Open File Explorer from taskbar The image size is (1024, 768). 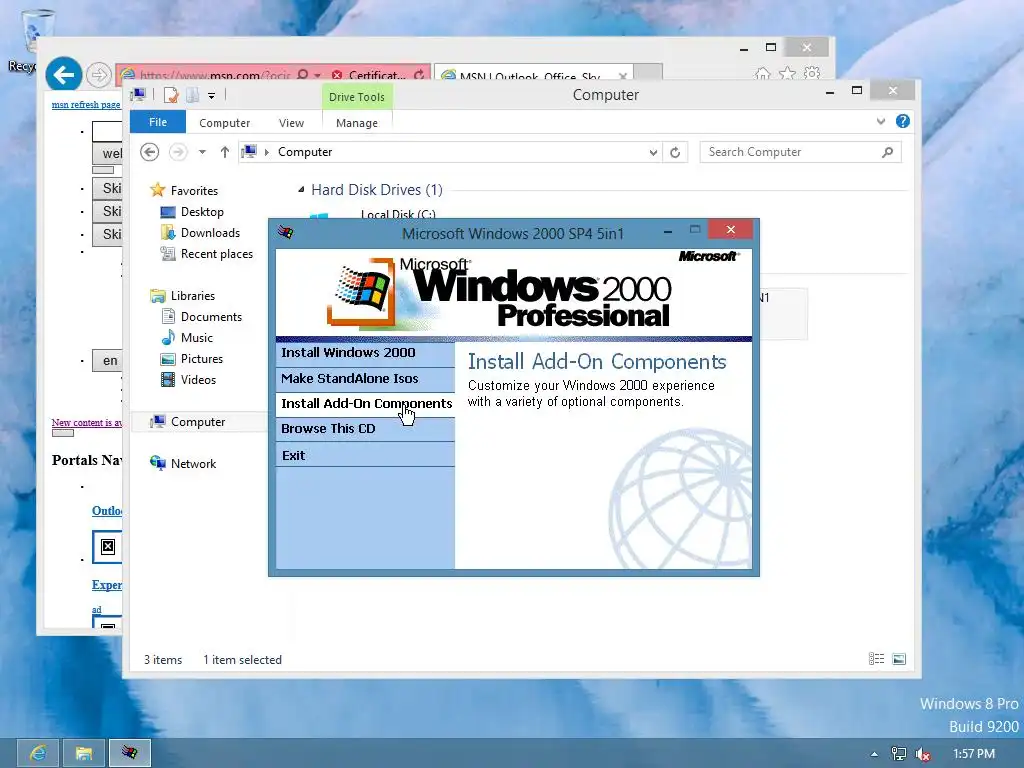(x=83, y=753)
